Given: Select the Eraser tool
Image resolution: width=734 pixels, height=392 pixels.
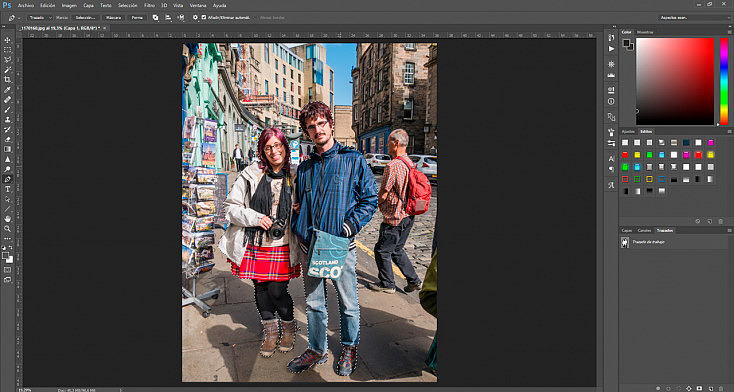Looking at the screenshot, I should (x=7, y=139).
